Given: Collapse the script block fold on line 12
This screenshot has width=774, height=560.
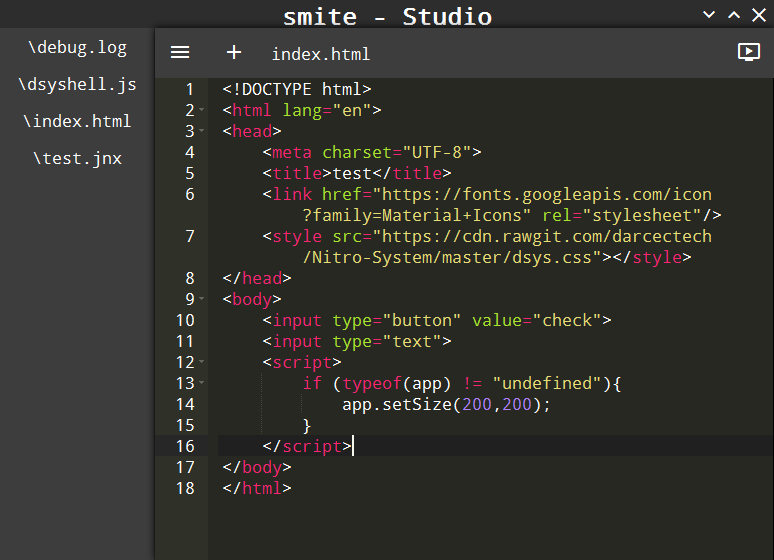Looking at the screenshot, I should (201, 362).
